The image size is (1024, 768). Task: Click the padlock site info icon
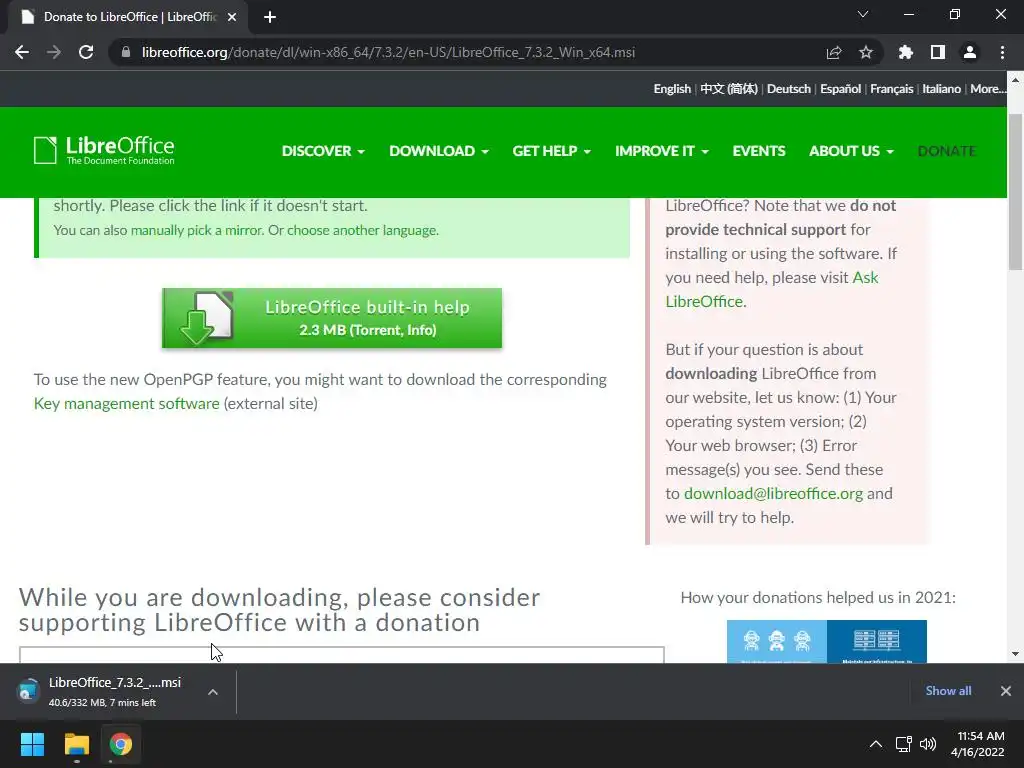(125, 52)
